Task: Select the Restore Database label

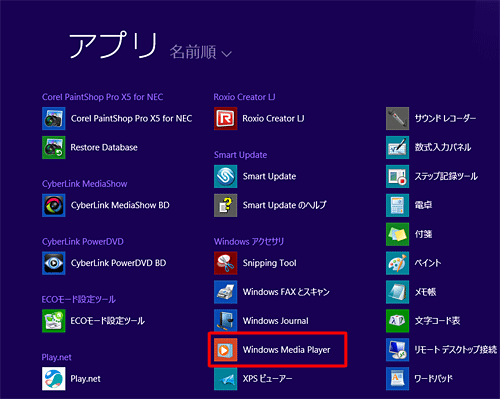Action: [104, 147]
